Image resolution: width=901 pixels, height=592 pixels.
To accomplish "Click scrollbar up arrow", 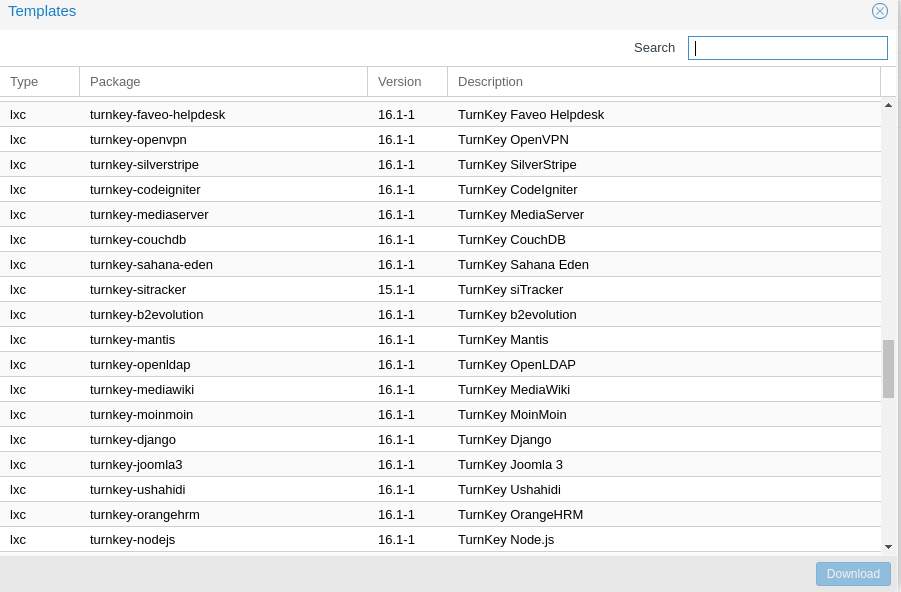I will 888,105.
